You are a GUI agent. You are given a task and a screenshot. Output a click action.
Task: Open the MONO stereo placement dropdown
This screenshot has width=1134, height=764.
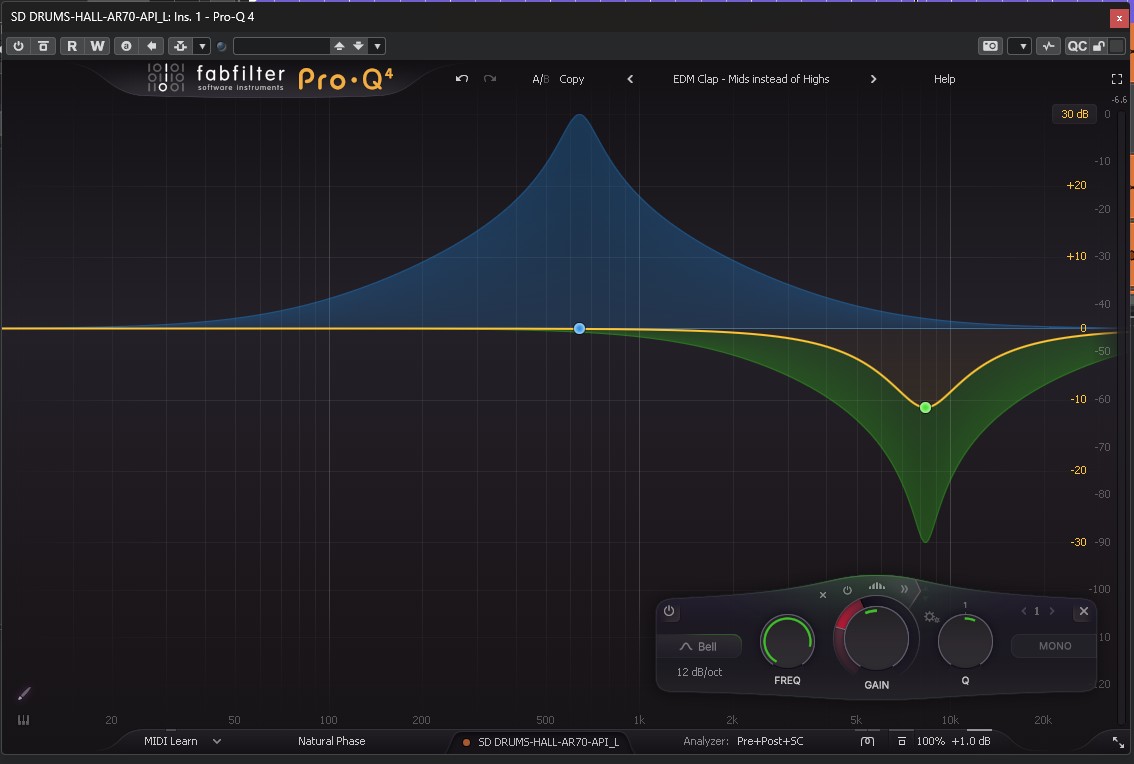1052,645
